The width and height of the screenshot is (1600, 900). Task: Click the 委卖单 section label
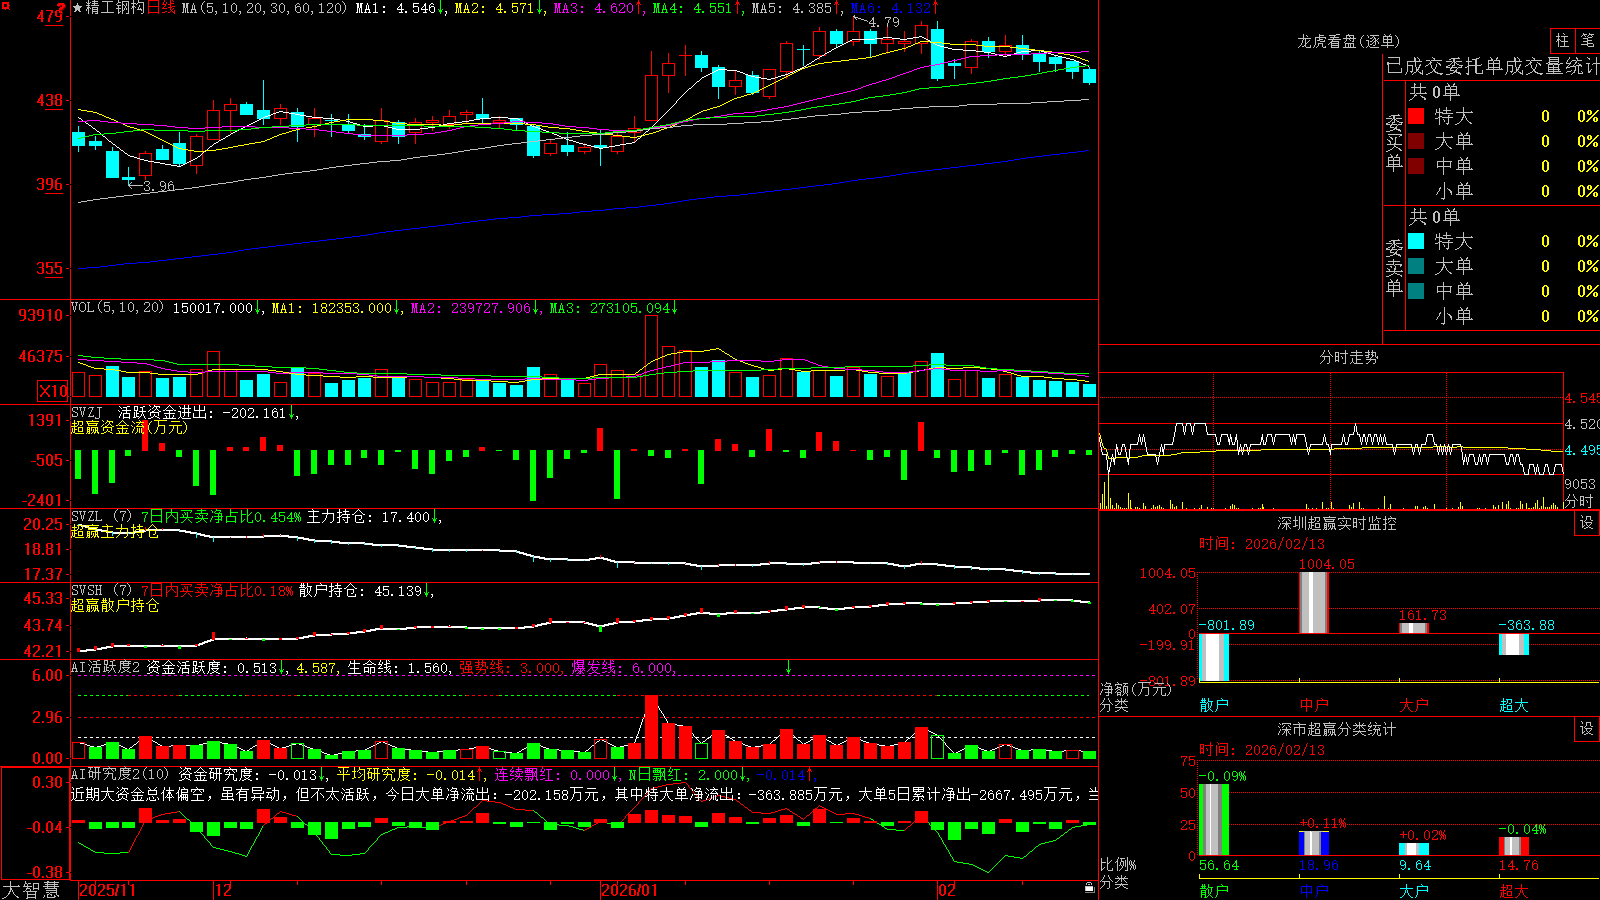click(x=1394, y=267)
